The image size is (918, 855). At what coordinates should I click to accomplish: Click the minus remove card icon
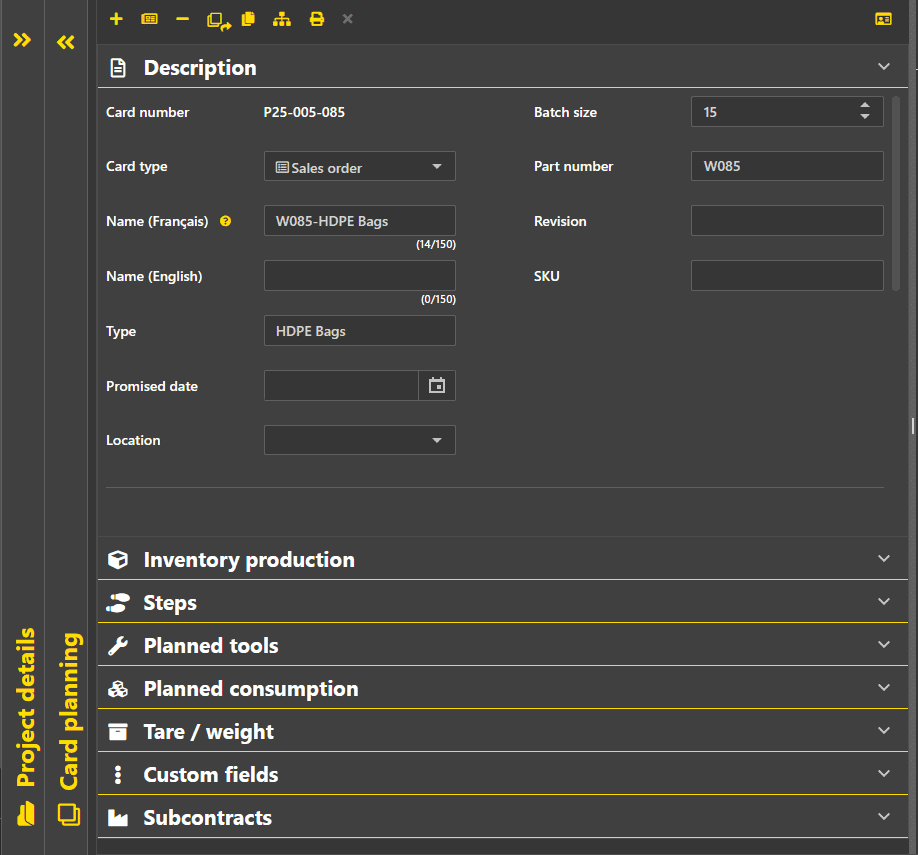click(x=182, y=19)
